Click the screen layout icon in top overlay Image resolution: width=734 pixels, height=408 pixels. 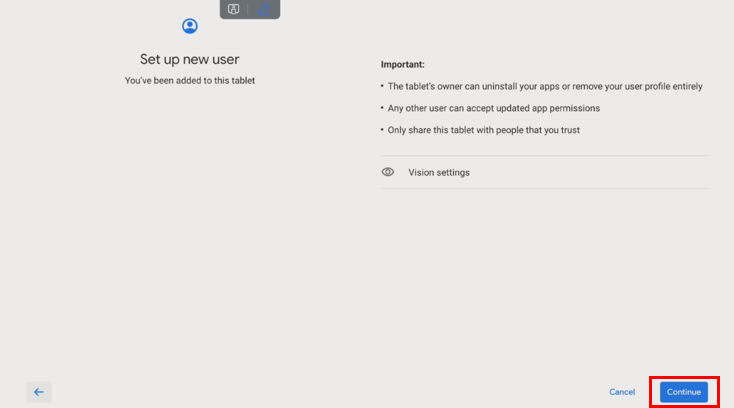233,9
